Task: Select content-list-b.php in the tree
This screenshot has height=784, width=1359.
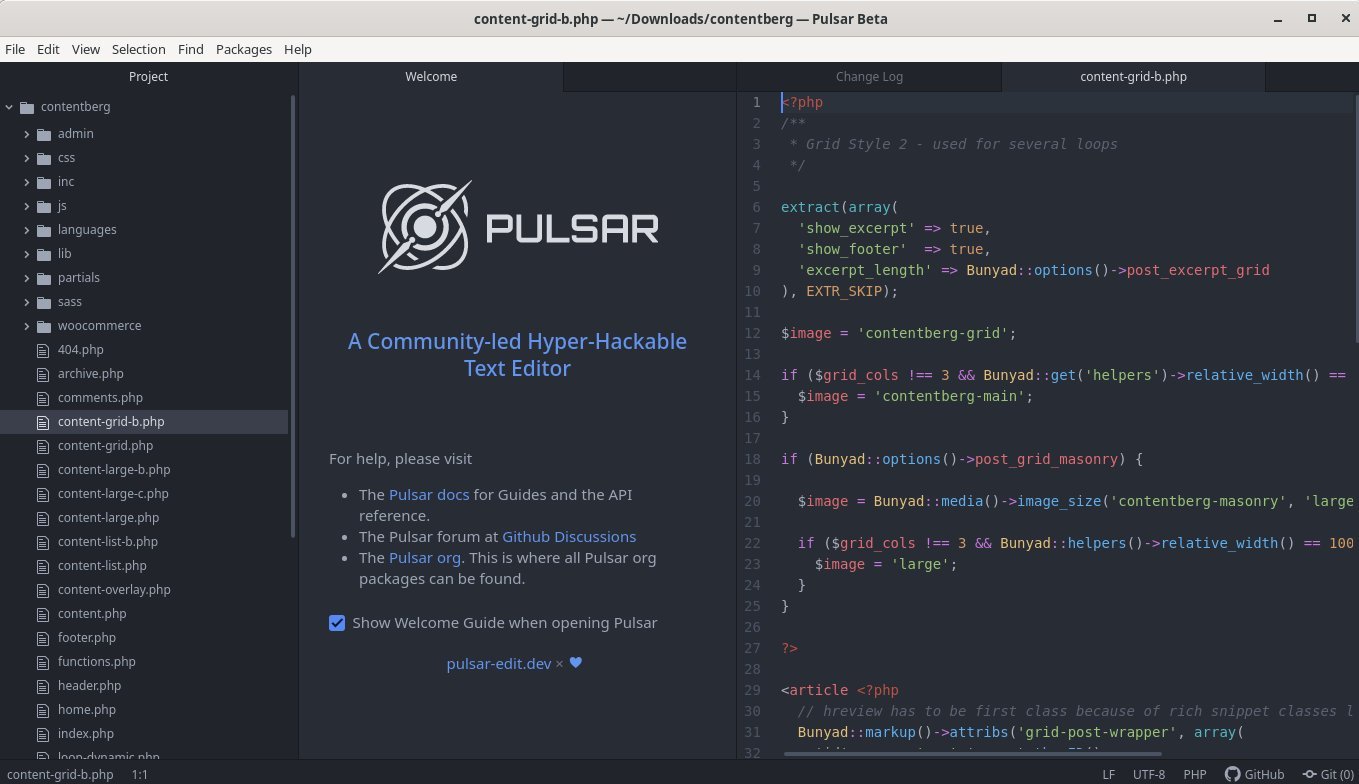Action: click(108, 542)
